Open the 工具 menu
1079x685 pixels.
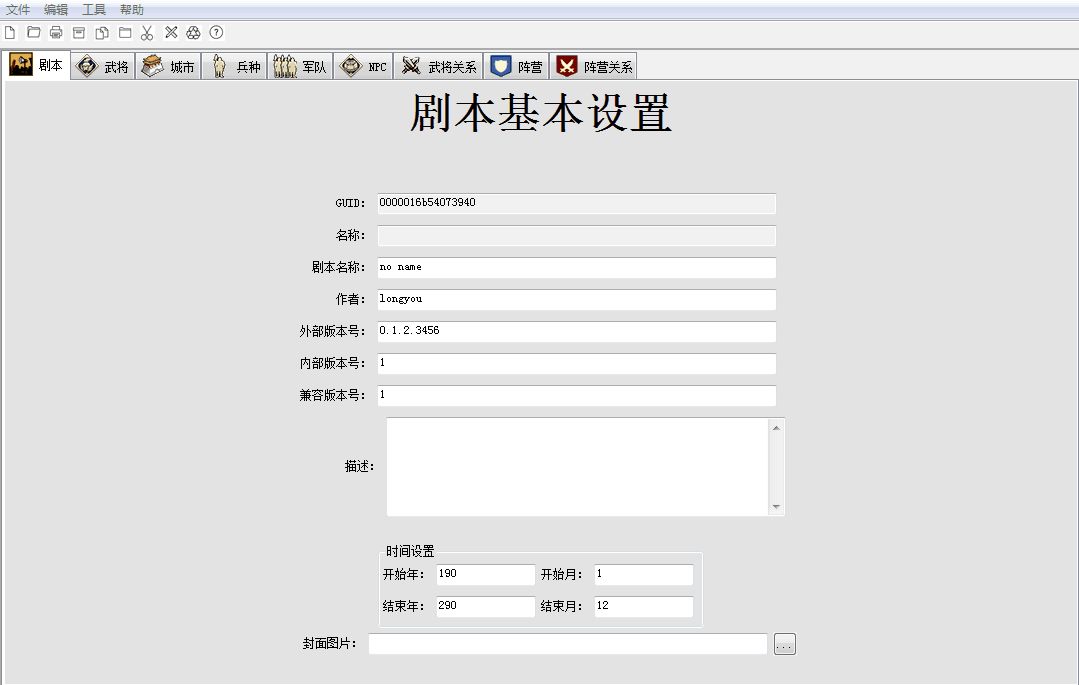94,10
